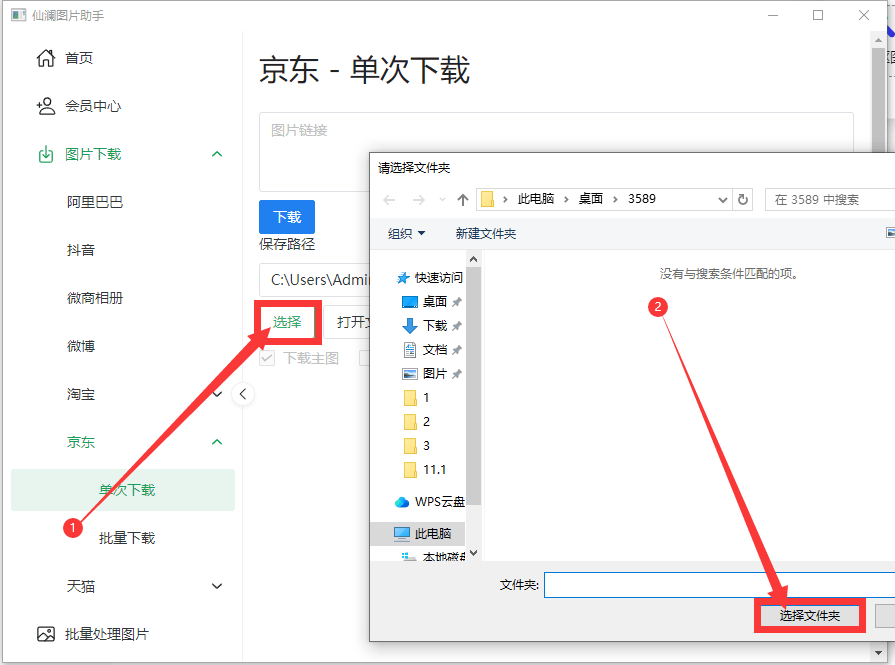Open the 抖音 menu item

pos(80,250)
